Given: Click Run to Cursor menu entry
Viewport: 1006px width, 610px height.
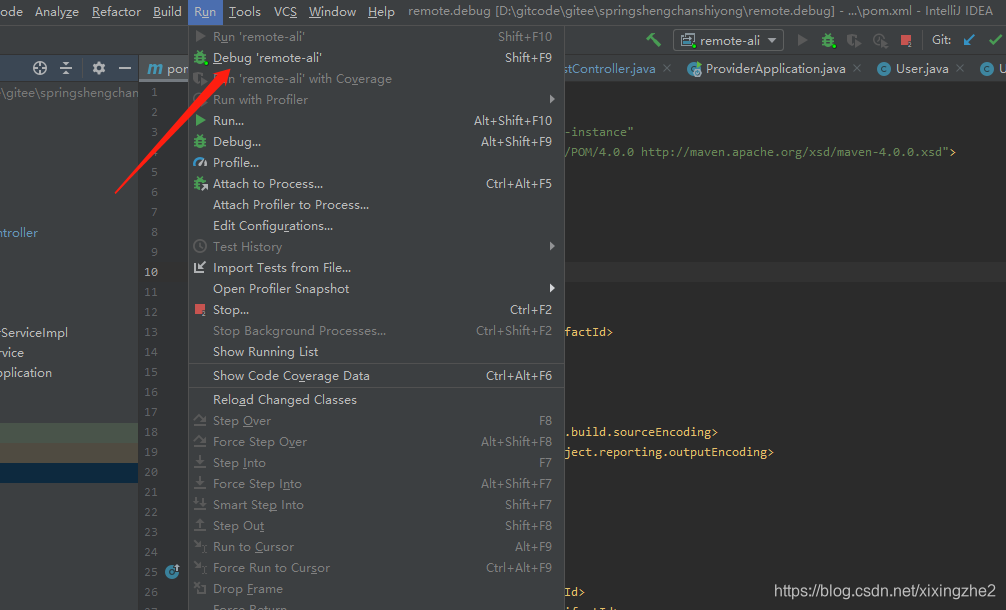Looking at the screenshot, I should click(377, 547).
